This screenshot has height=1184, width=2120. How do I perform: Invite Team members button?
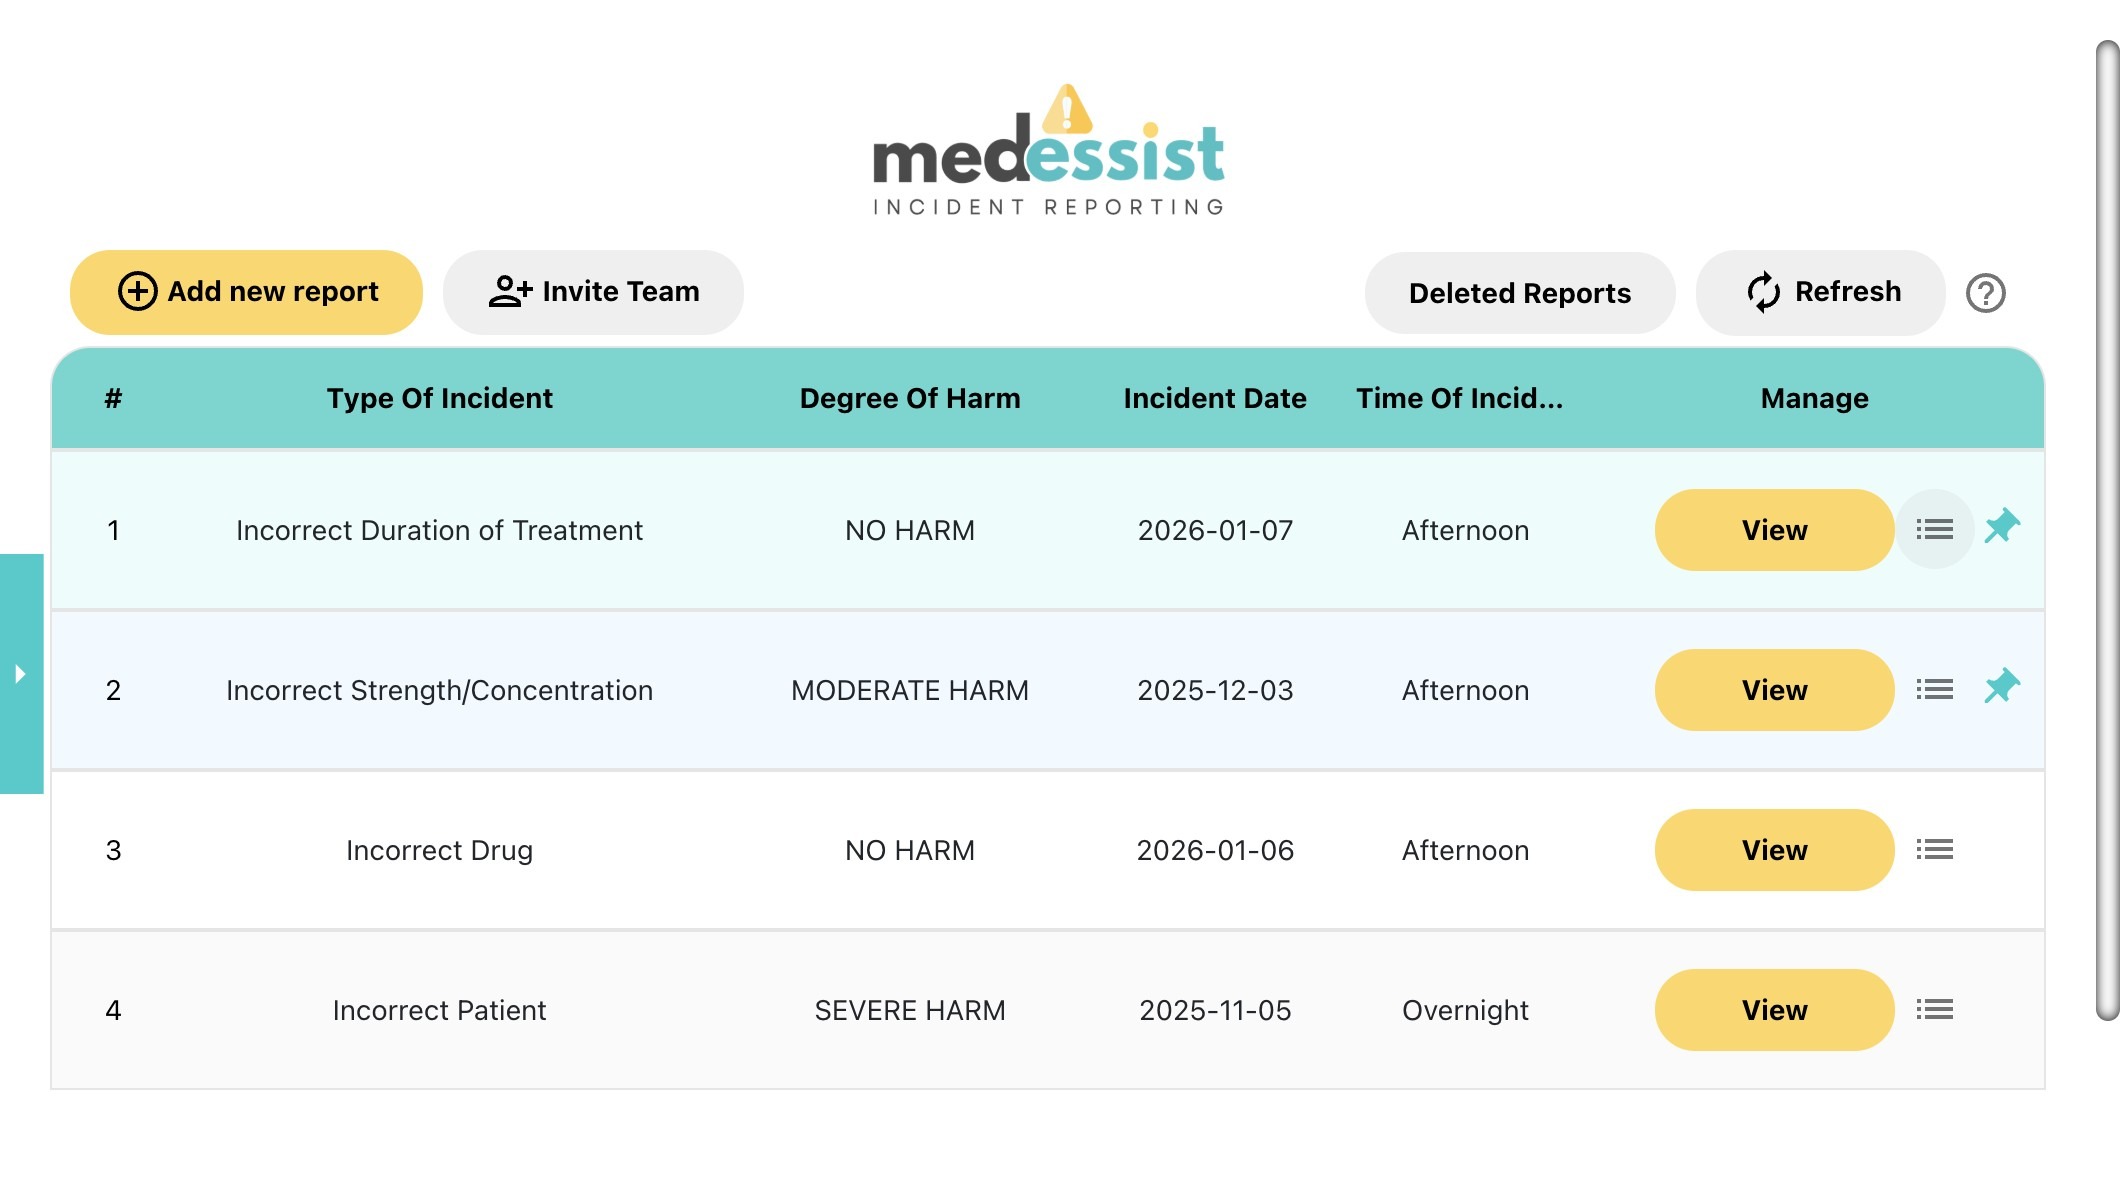pyautogui.click(x=593, y=292)
